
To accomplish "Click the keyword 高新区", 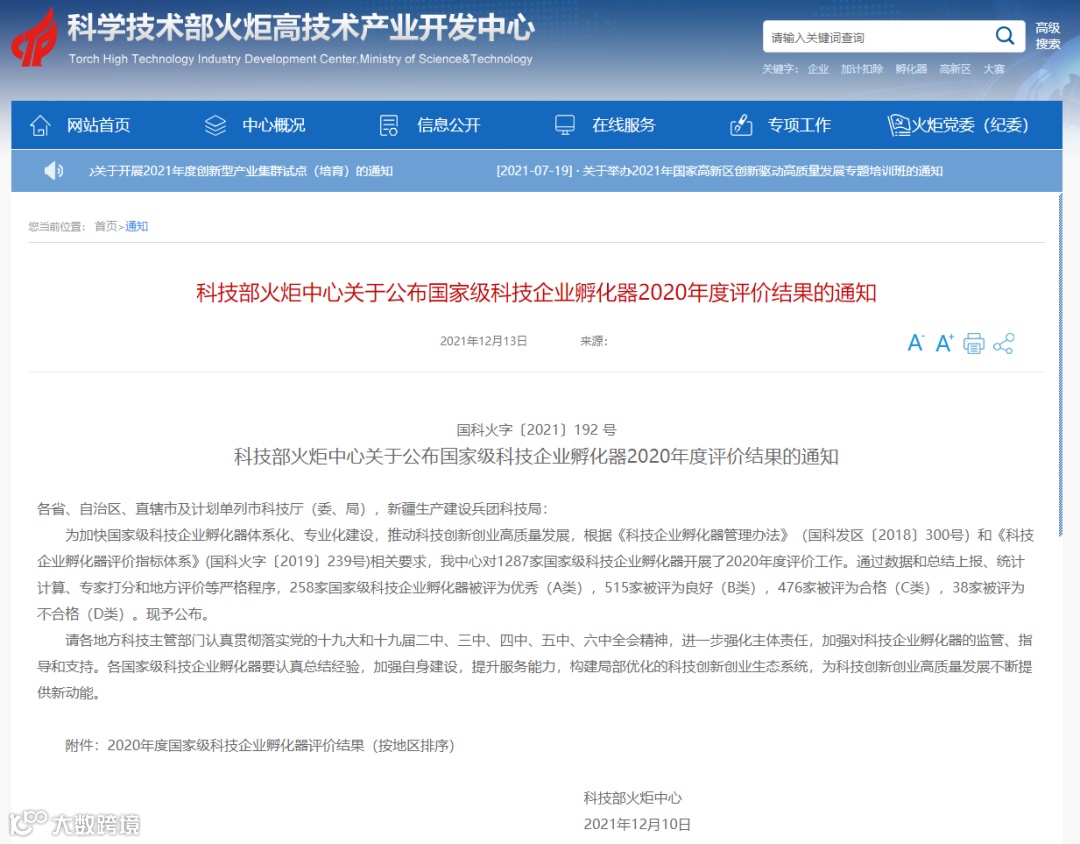I will pyautogui.click(x=955, y=69).
